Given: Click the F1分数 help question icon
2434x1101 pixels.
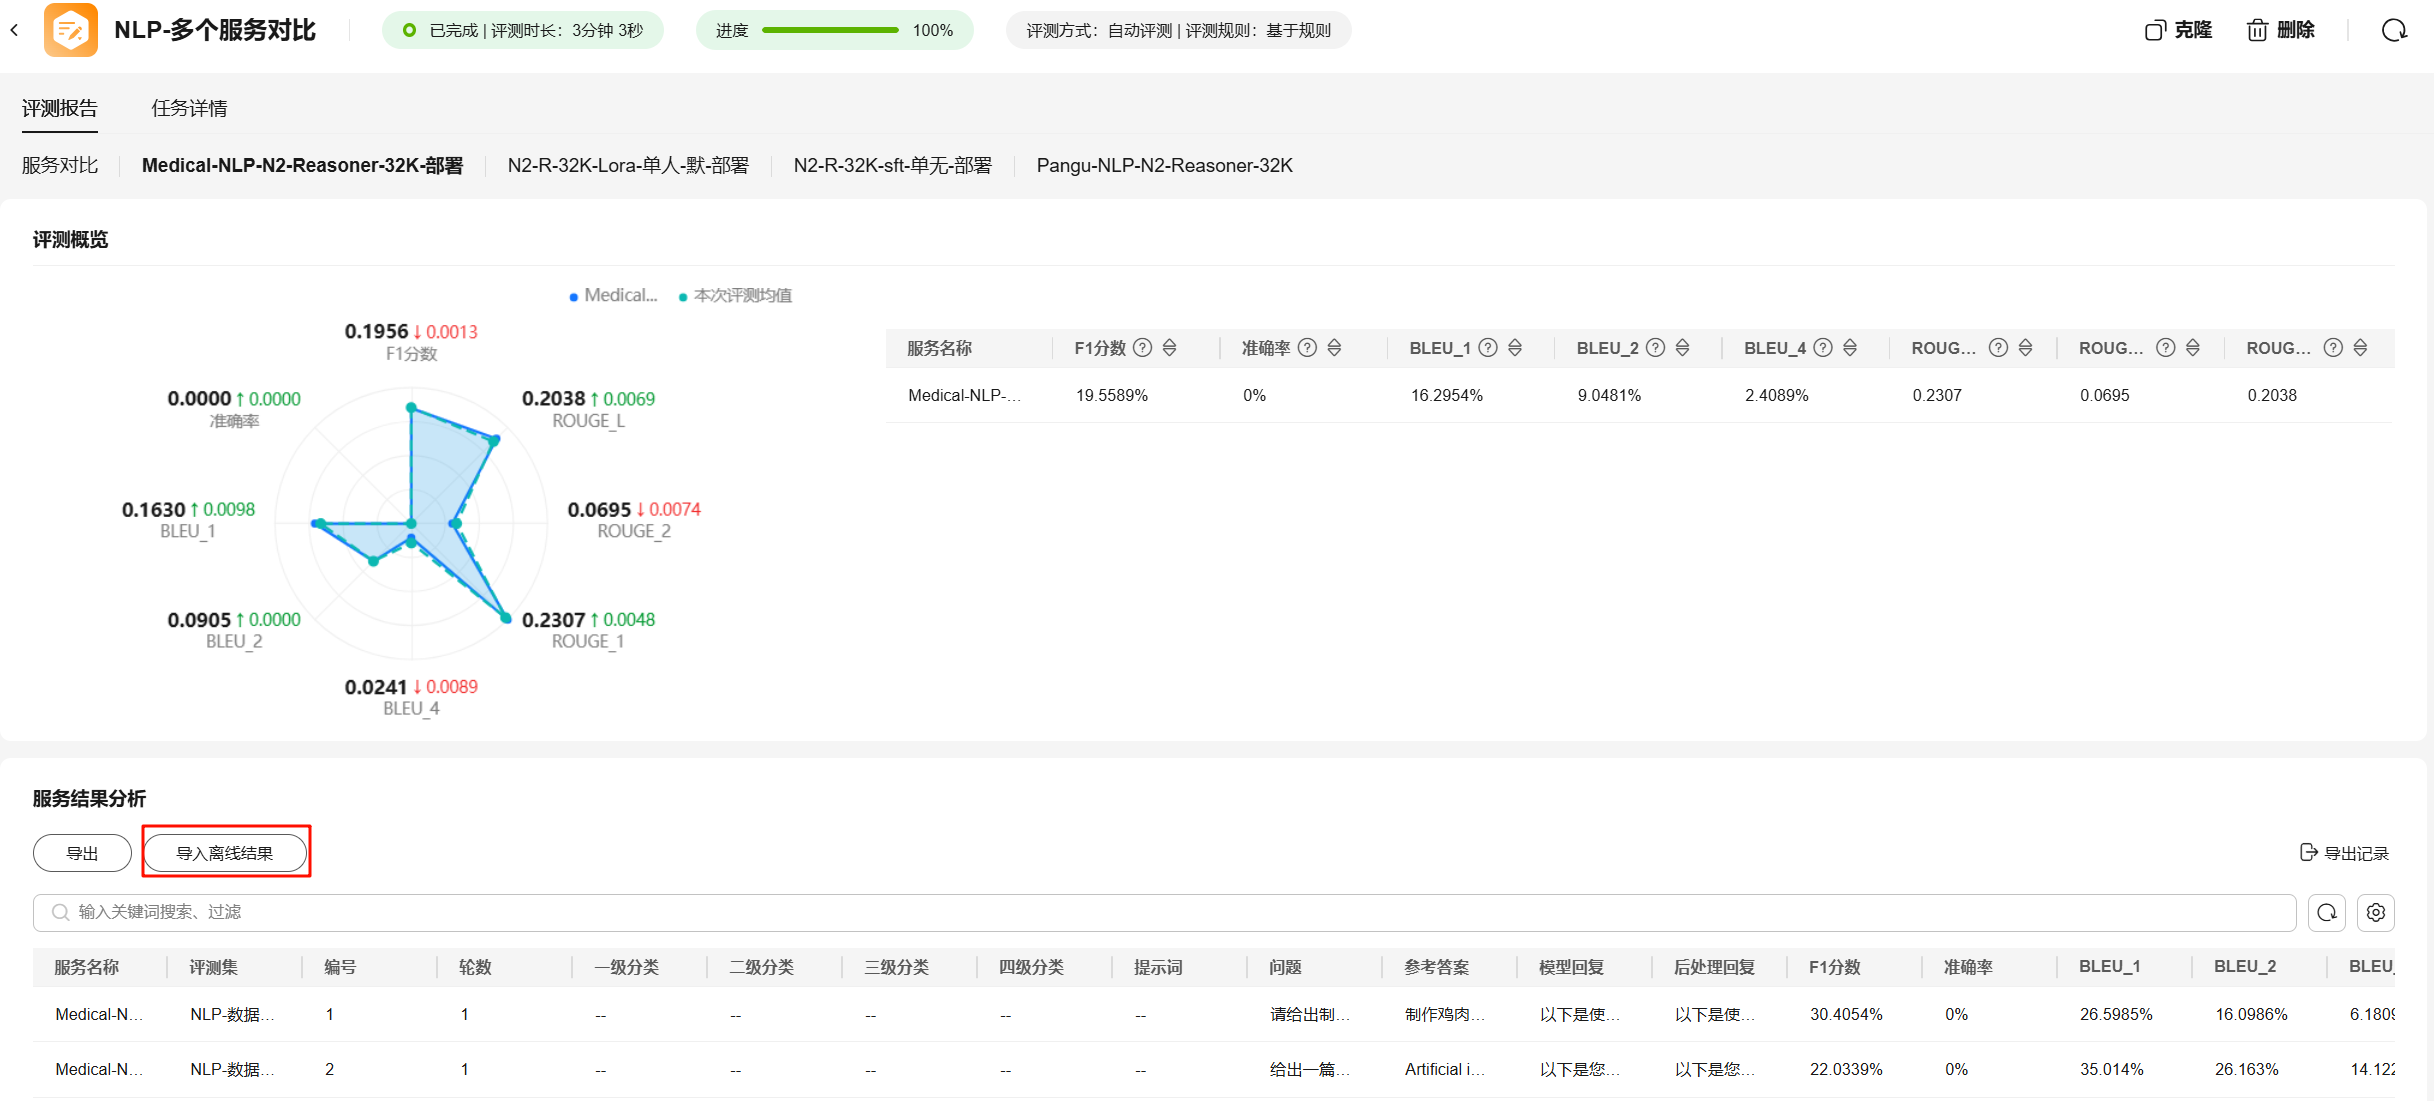Looking at the screenshot, I should pos(1142,348).
